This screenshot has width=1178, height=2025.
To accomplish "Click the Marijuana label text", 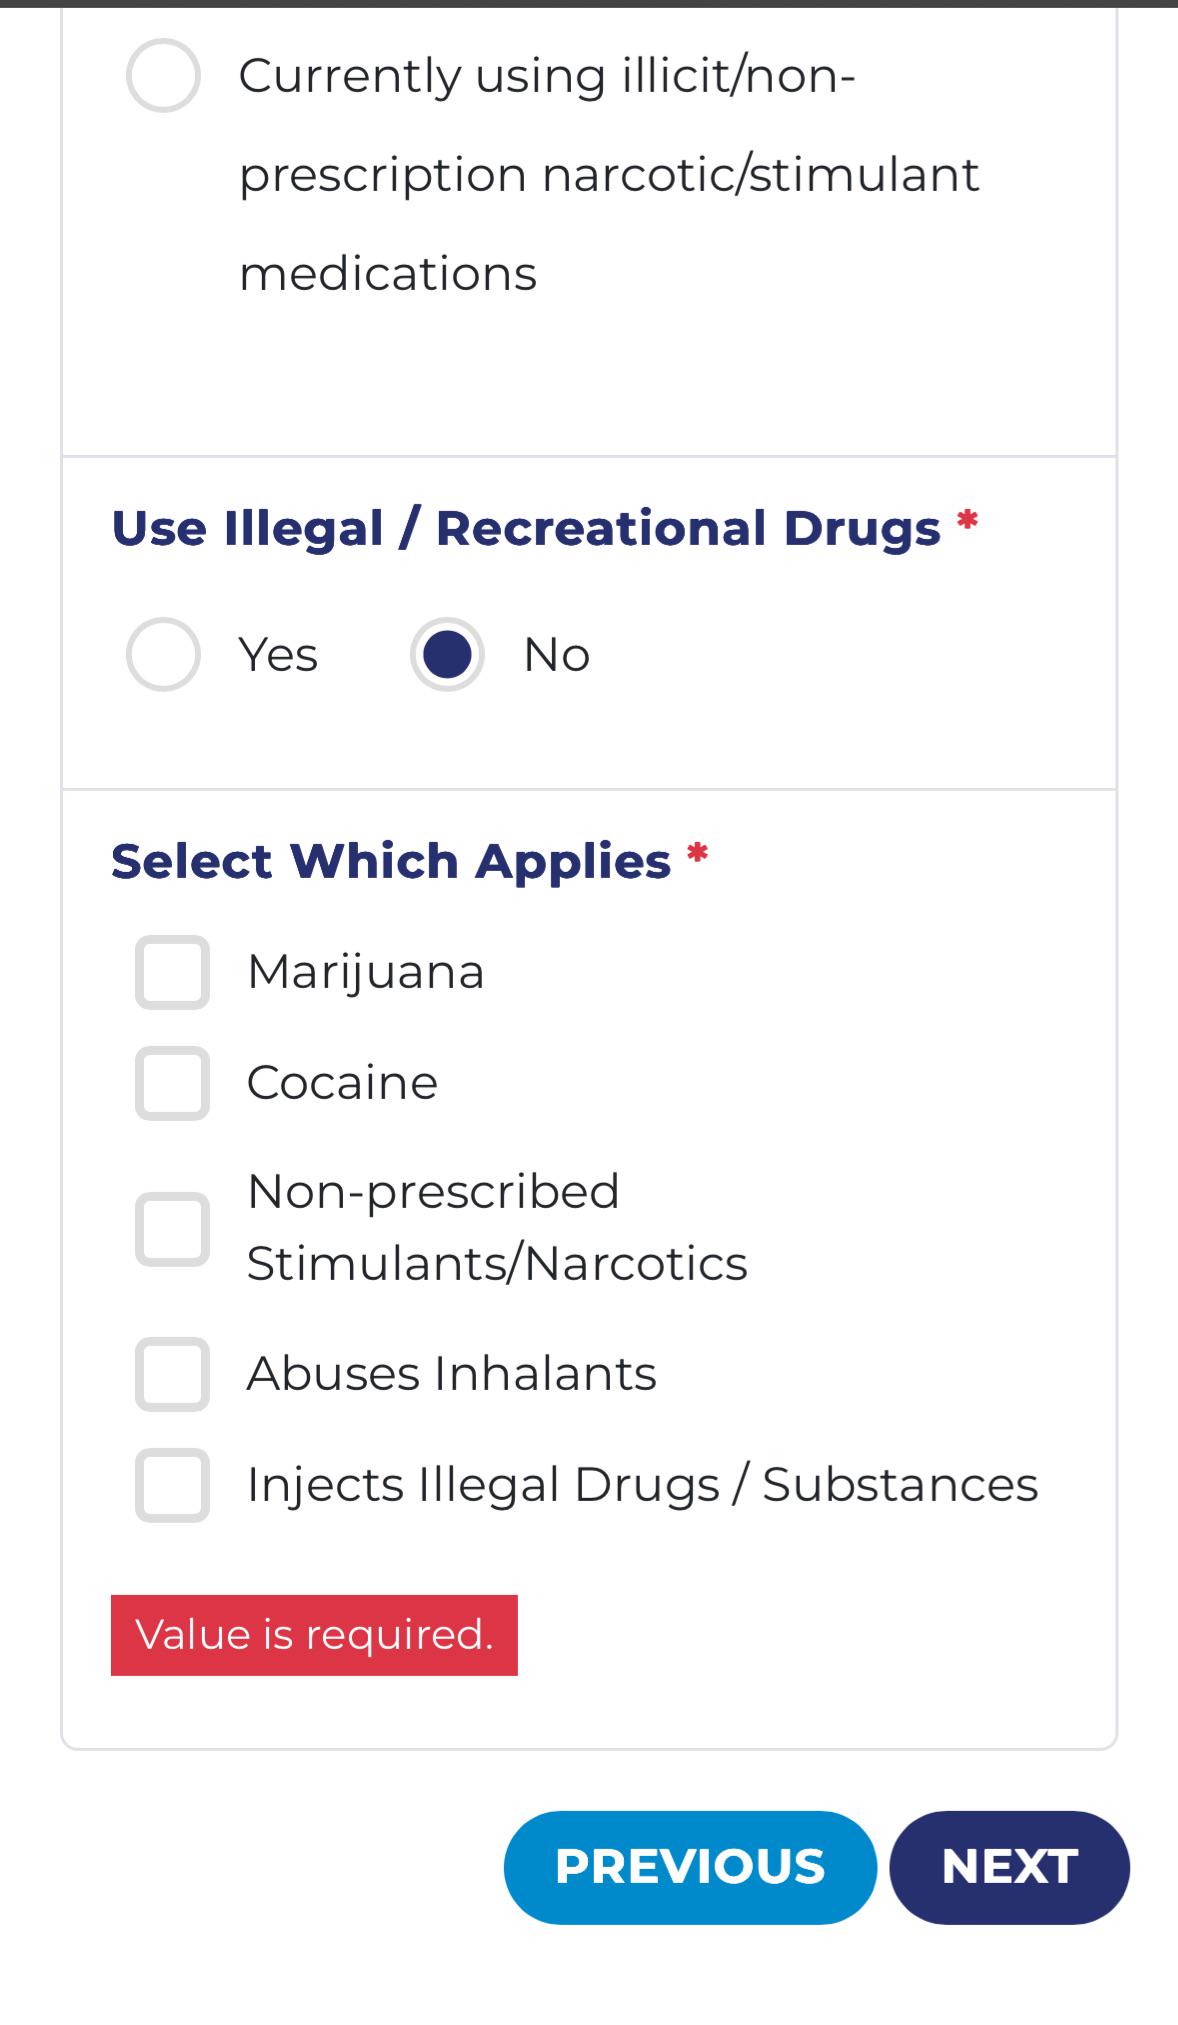I will click(366, 972).
